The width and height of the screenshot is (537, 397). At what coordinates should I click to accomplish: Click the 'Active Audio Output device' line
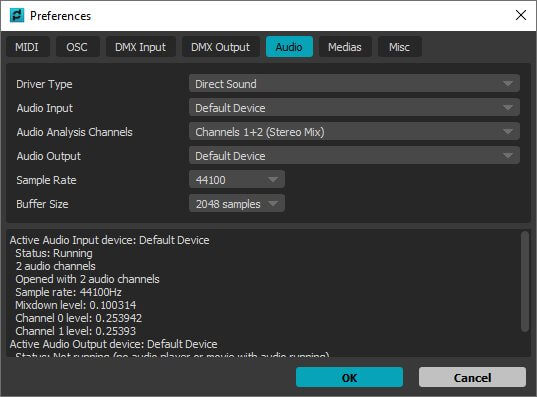coord(113,344)
